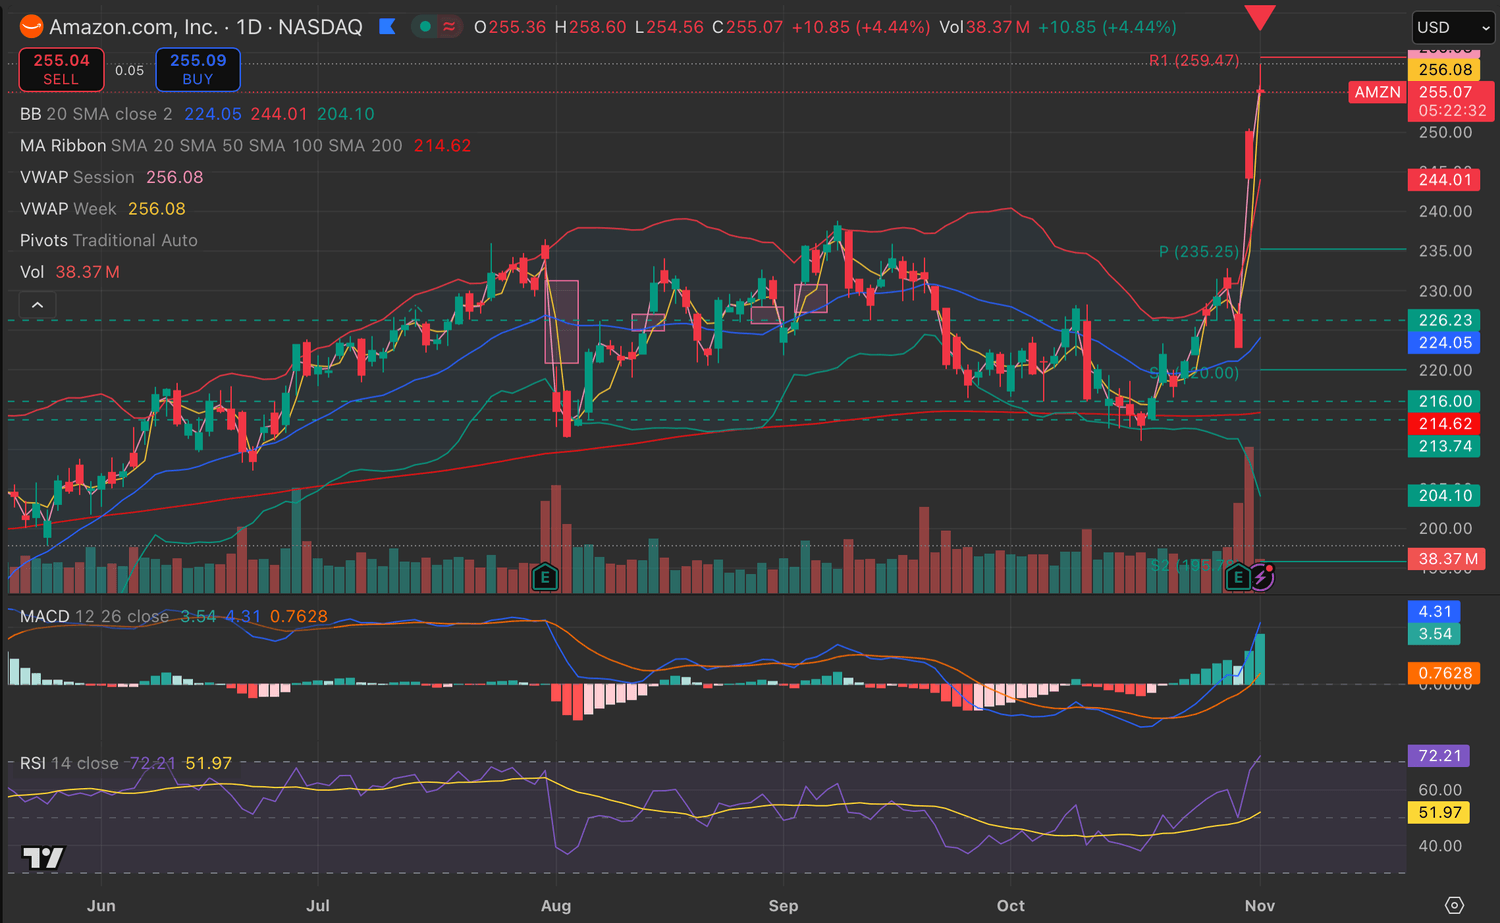Select the MACD indicator label
The width and height of the screenshot is (1500, 923).
coord(44,616)
